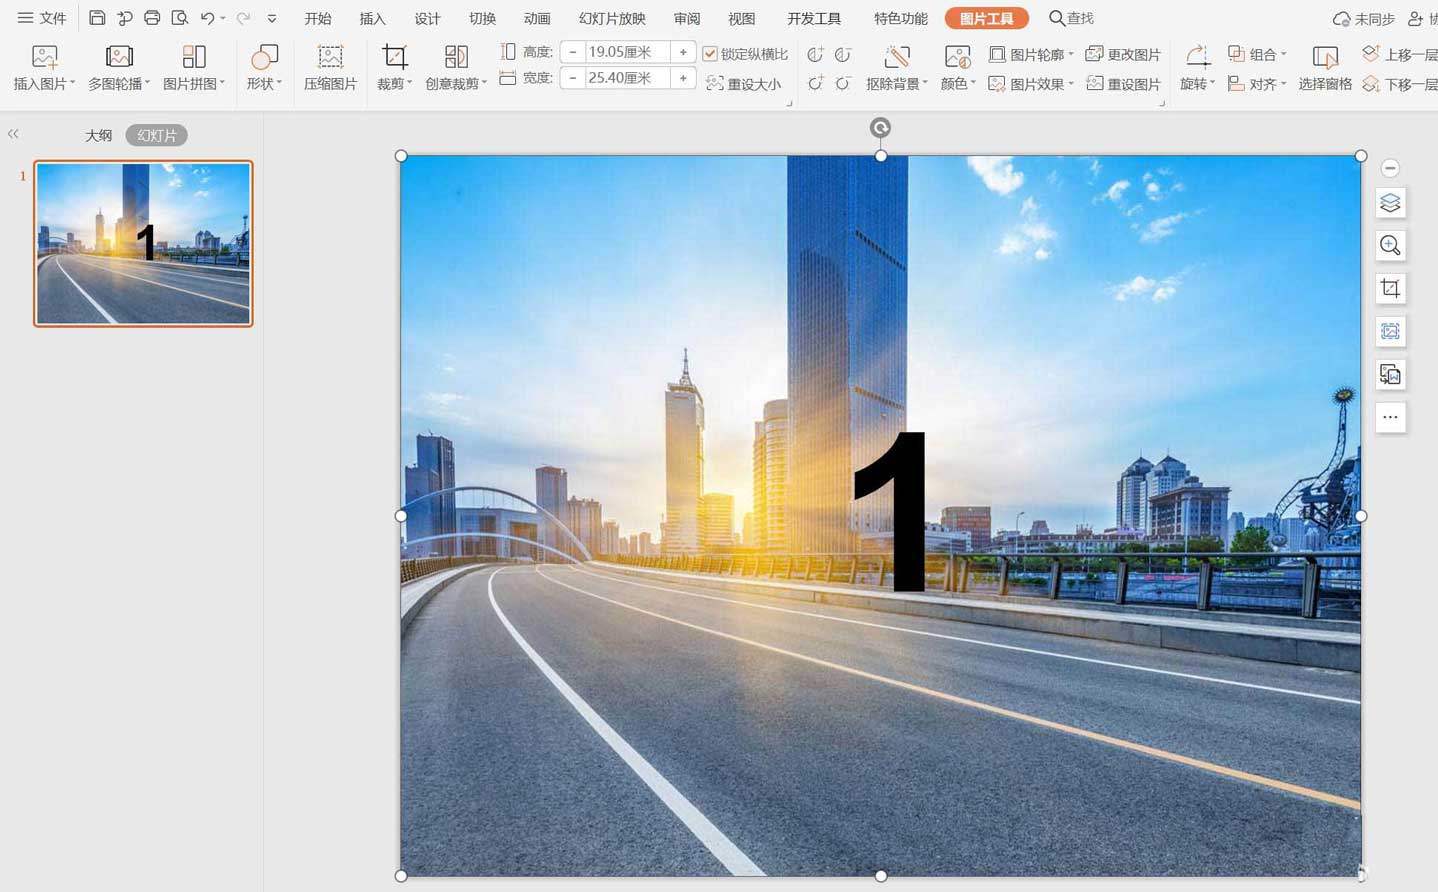
Task: Select slide 1 thumbnail in panel
Action: click(x=143, y=243)
